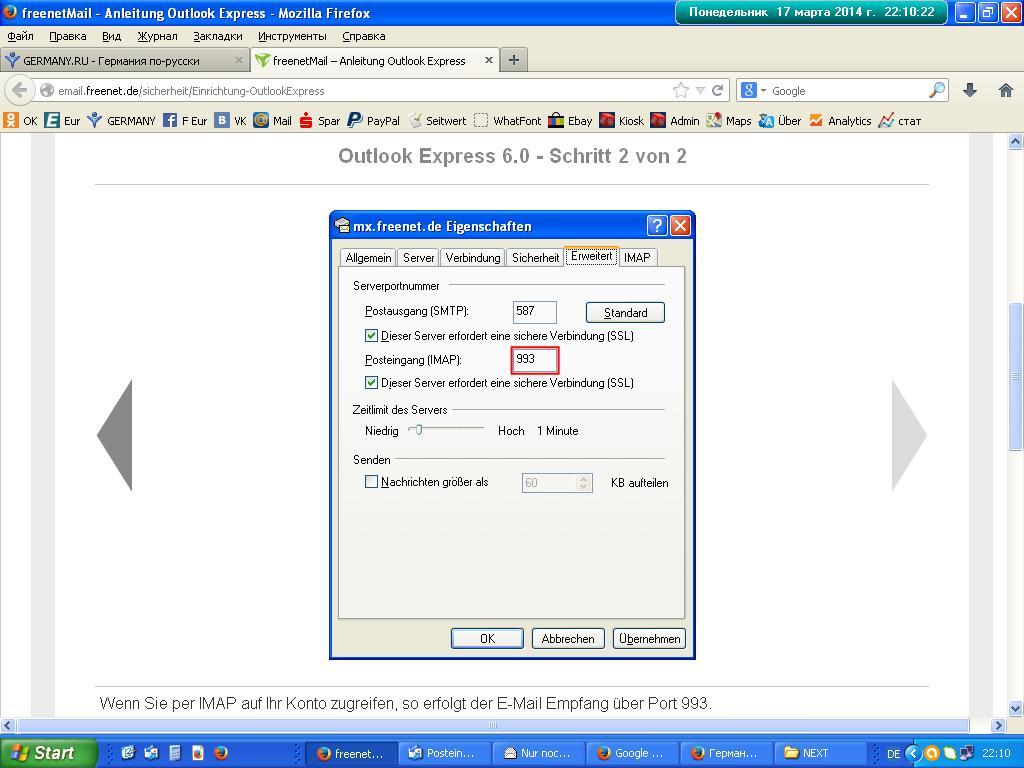Open the Файл menu
Viewport: 1024px width, 768px height.
click(20, 36)
